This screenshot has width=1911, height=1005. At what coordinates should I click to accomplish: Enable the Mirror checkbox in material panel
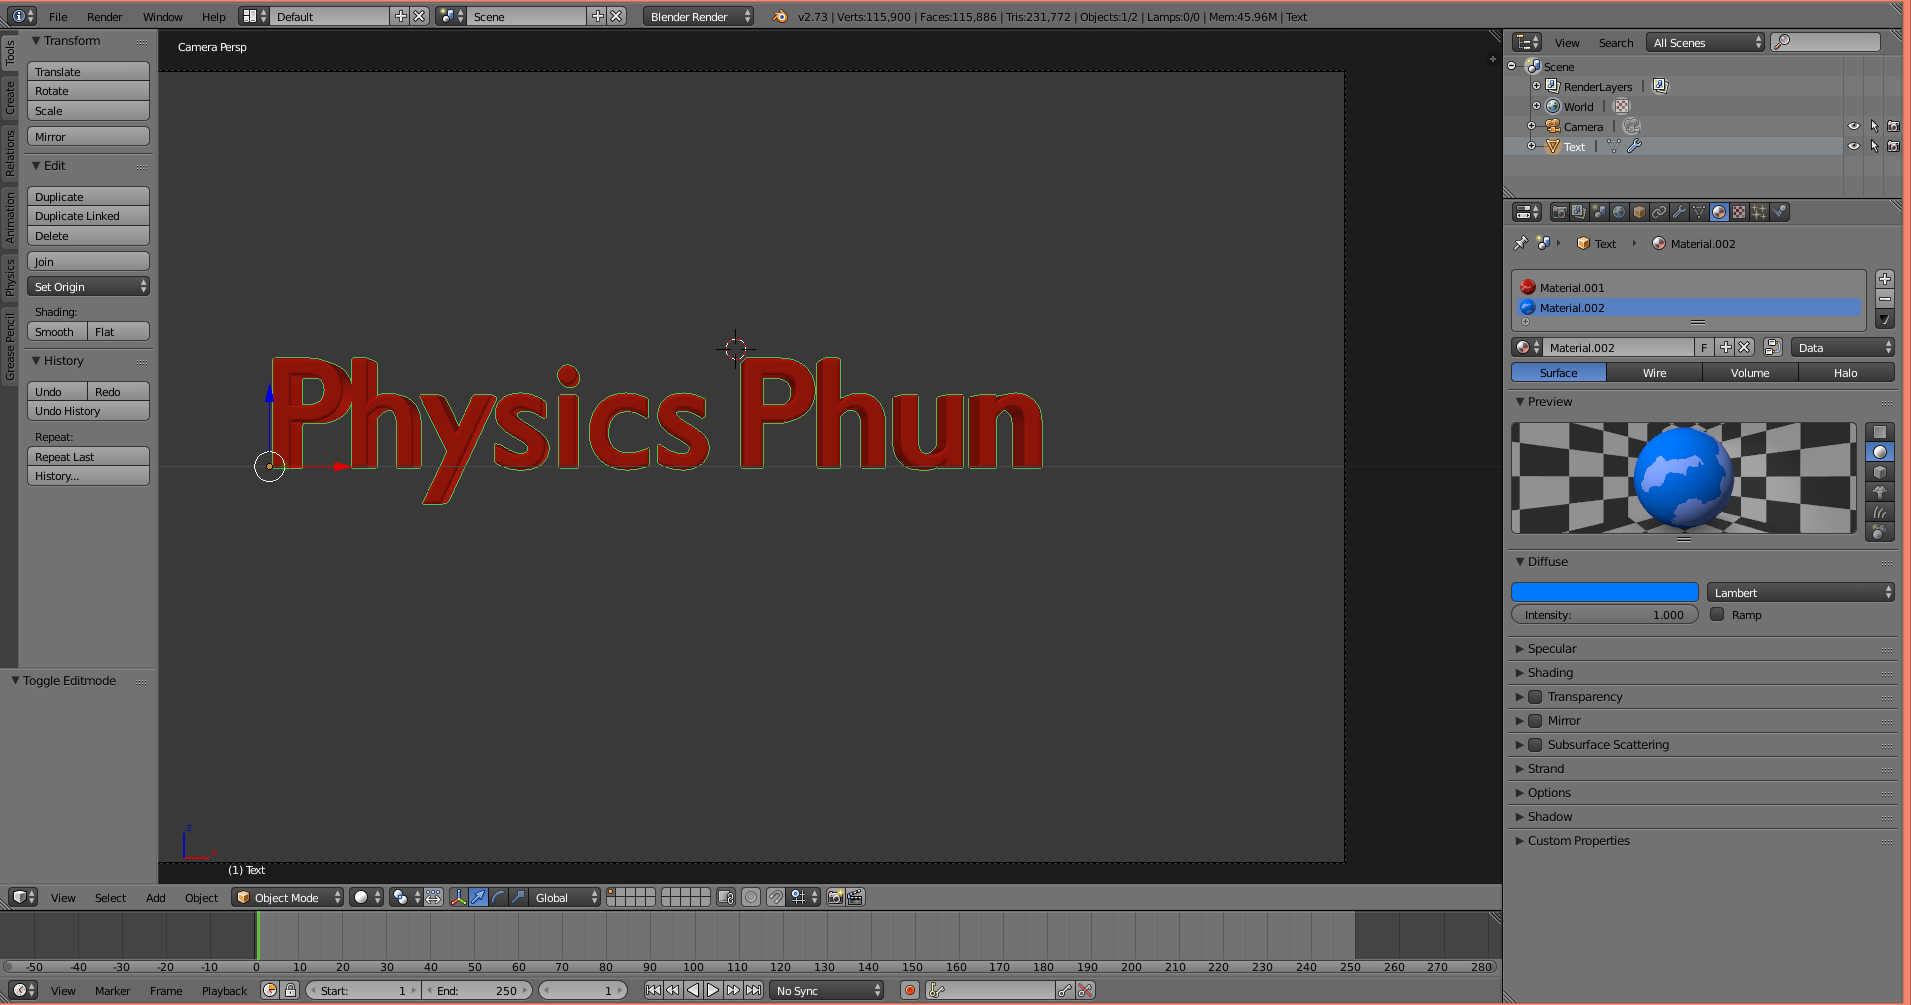coord(1535,720)
